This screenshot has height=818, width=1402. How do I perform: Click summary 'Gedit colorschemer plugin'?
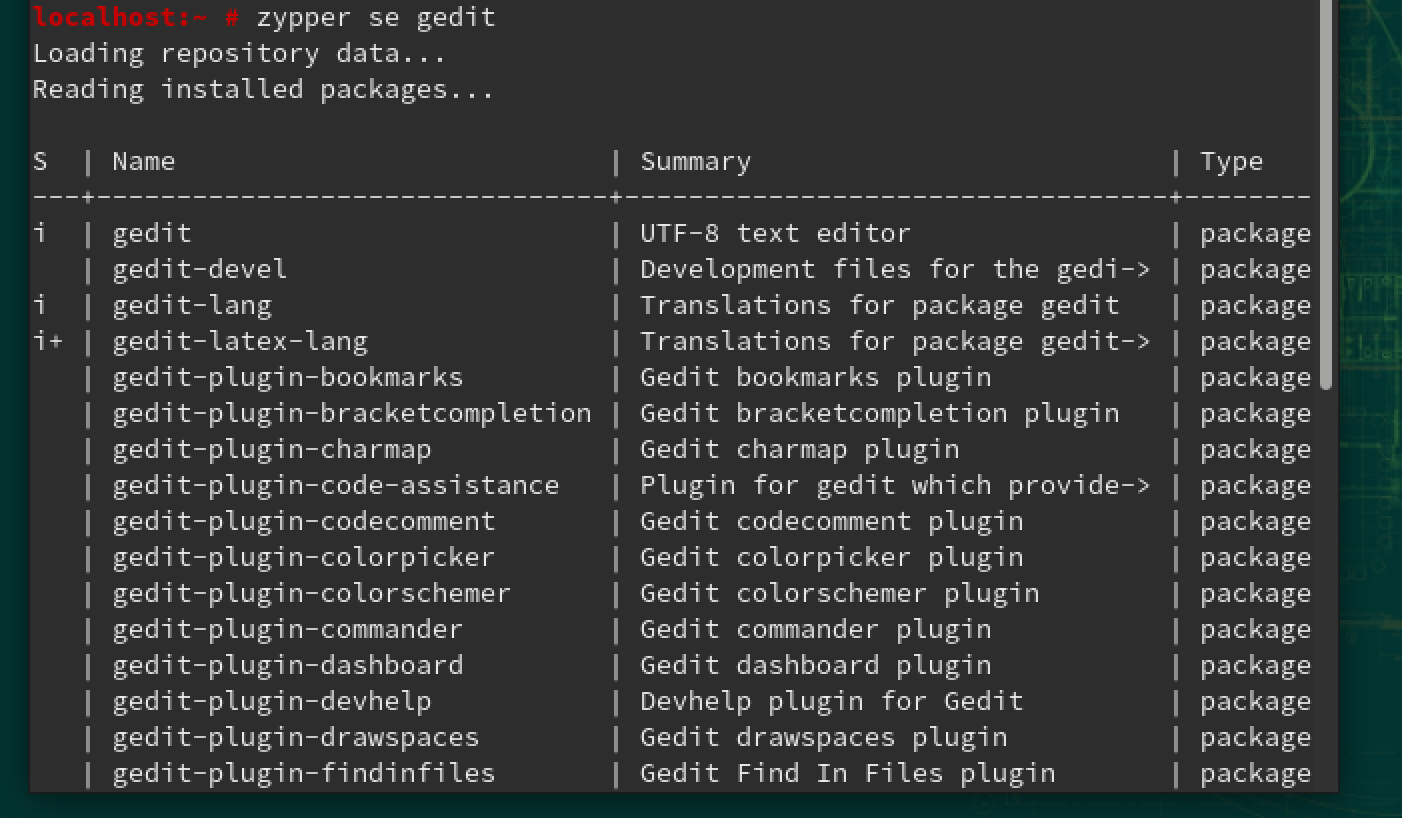(840, 594)
